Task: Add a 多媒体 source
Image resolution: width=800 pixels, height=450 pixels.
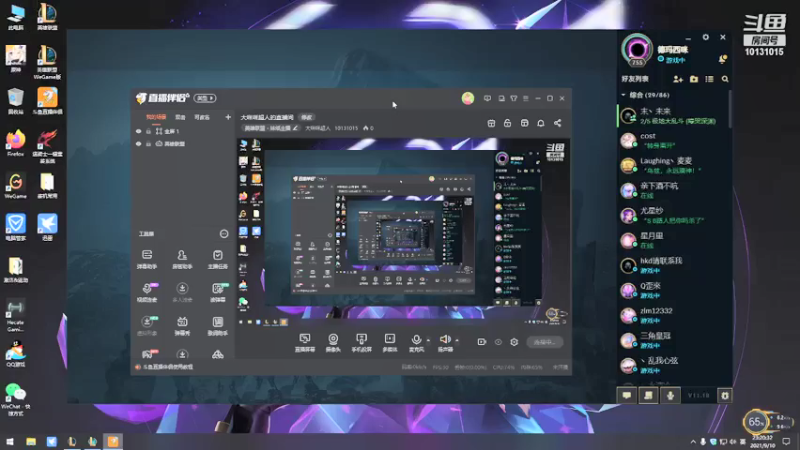Action: [390, 342]
